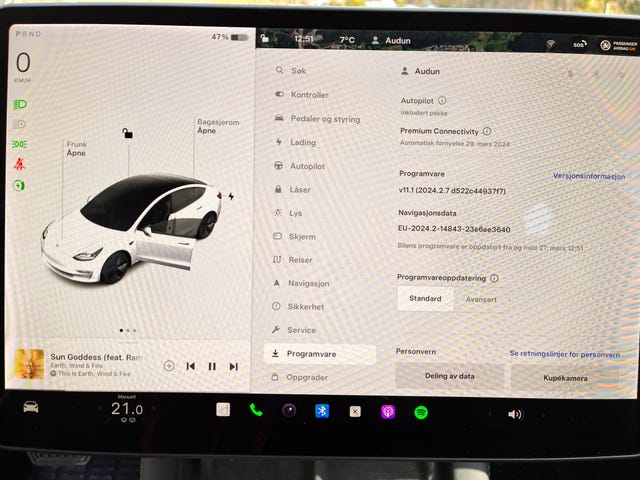
Task: Tap the white car model image
Action: pyautogui.click(x=131, y=229)
